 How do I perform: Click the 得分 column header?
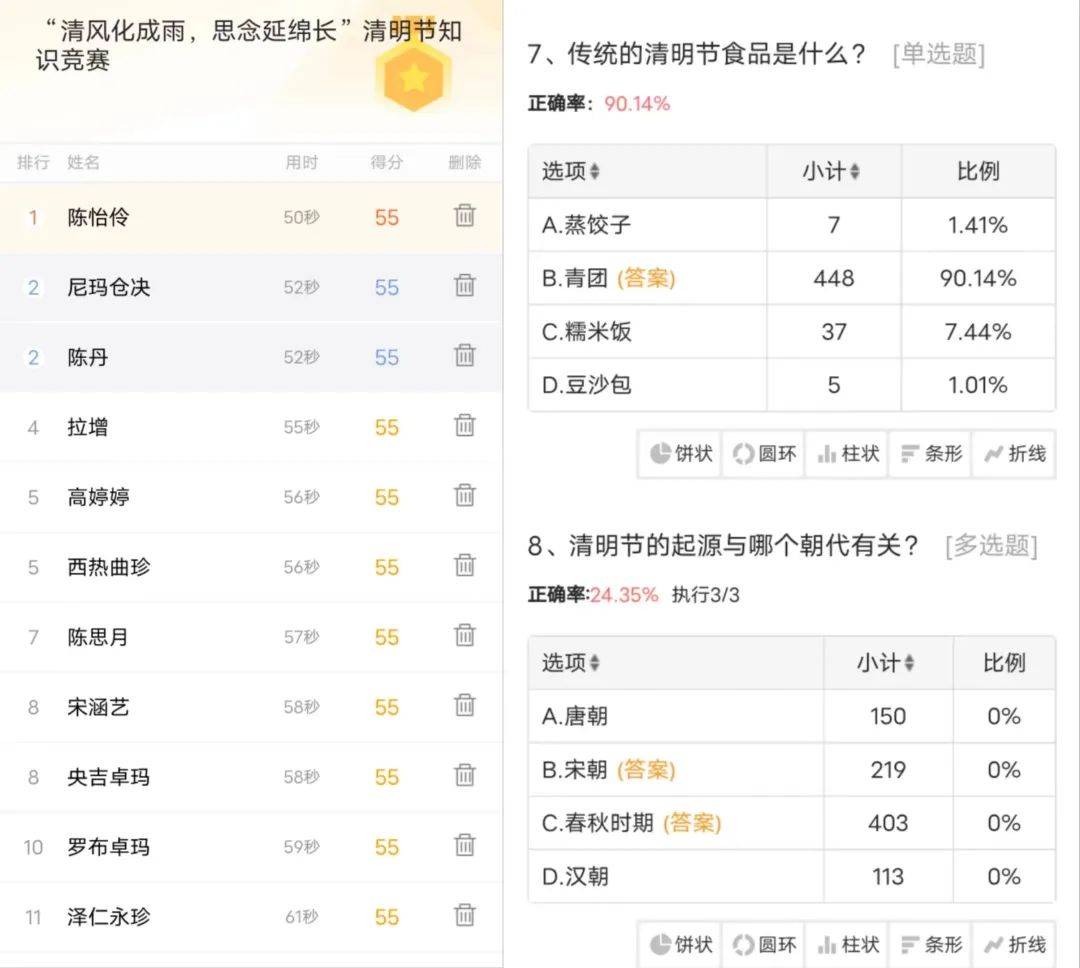(386, 163)
